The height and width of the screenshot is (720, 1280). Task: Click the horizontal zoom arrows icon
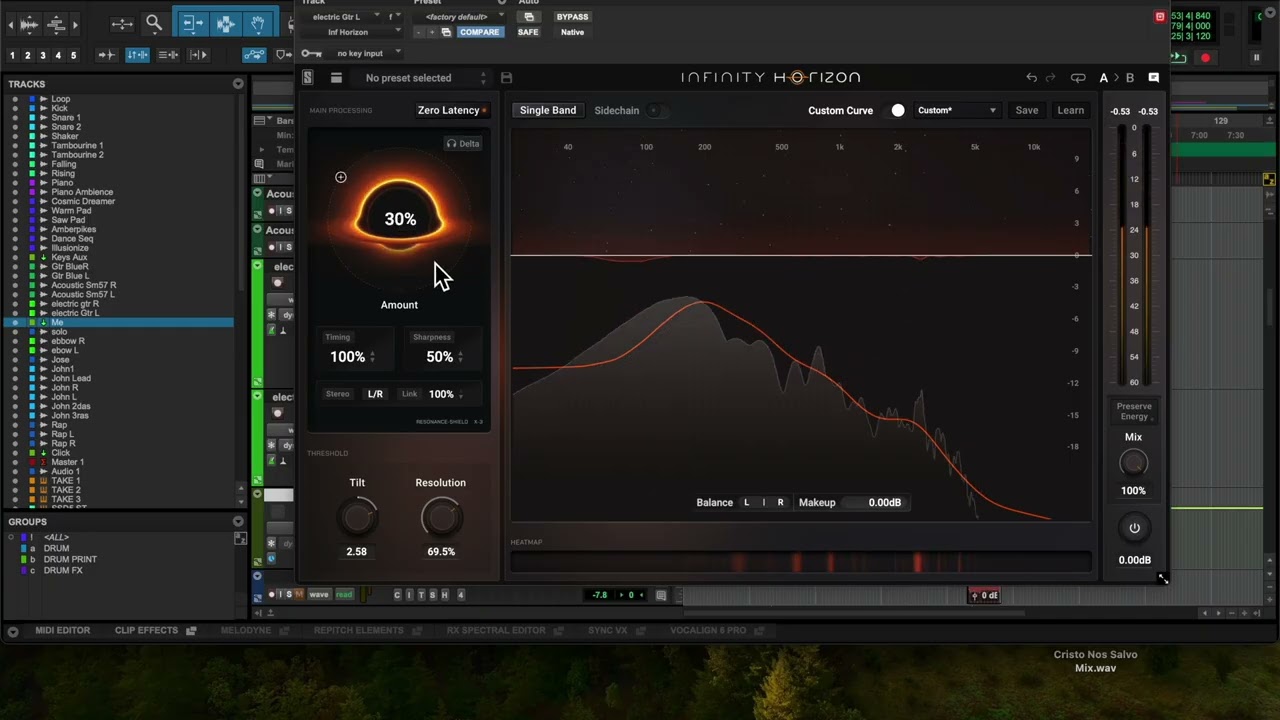coord(122,24)
